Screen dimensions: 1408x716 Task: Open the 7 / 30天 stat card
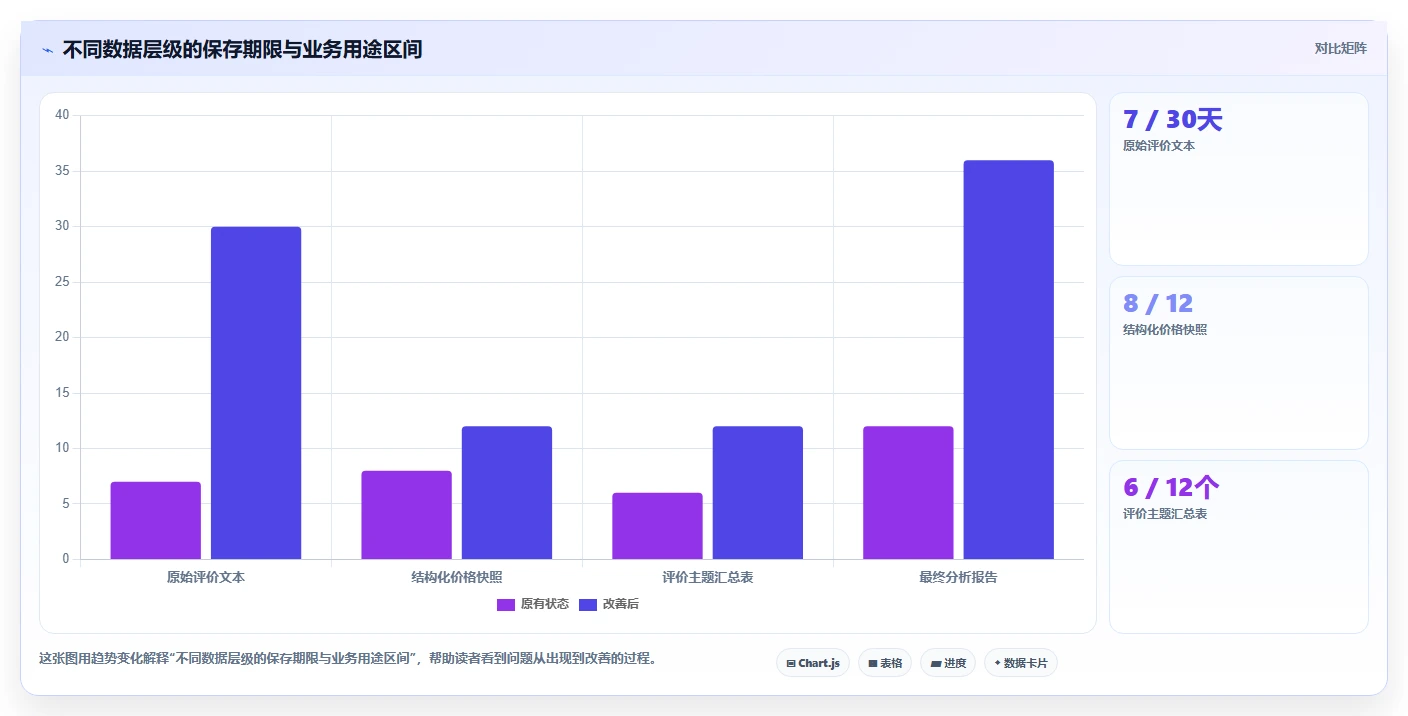[x=1239, y=179]
